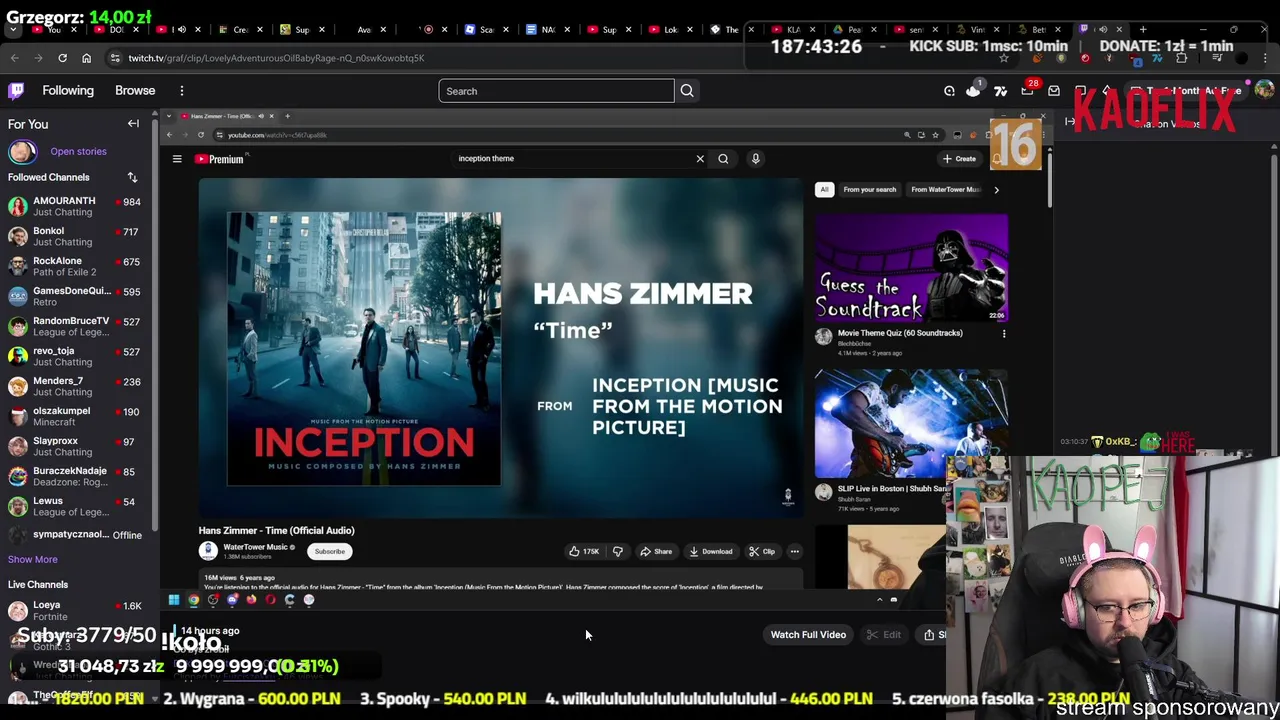The width and height of the screenshot is (1280, 720).
Task: Open the Following page
Action: pyautogui.click(x=68, y=91)
